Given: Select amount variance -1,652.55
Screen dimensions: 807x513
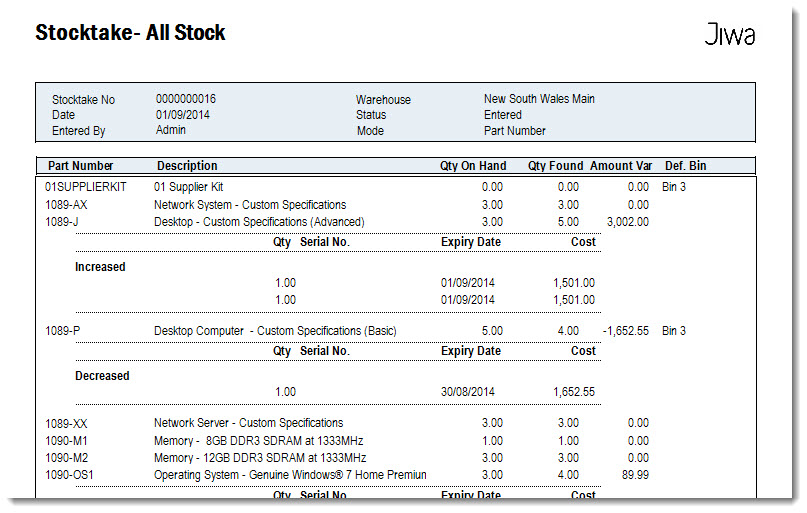Looking at the screenshot, I should pyautogui.click(x=626, y=331).
